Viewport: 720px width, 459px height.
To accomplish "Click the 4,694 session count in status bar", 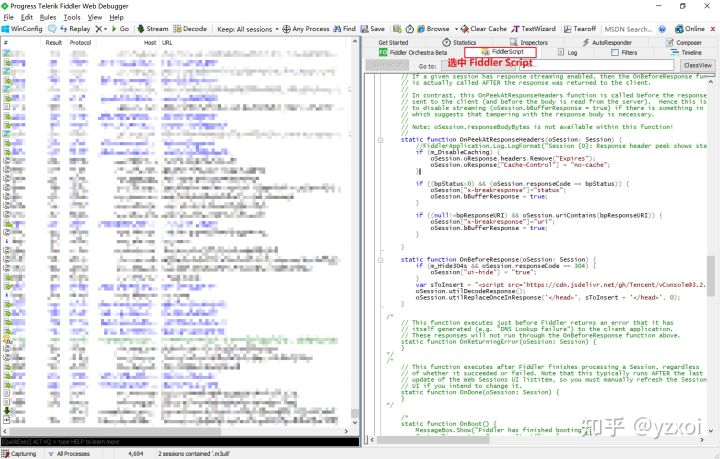I will [x=136, y=453].
